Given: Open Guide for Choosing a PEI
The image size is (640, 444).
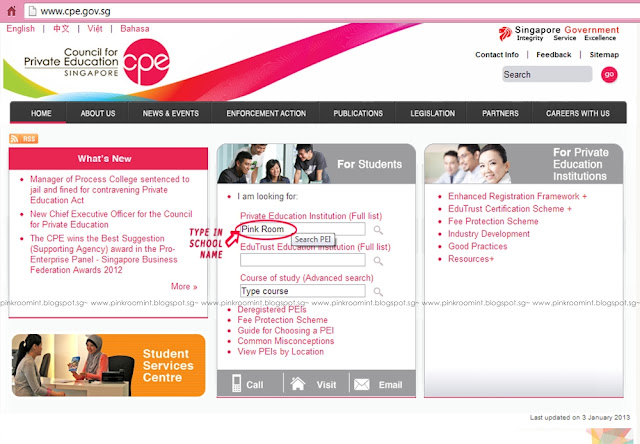Looking at the screenshot, I should coord(286,331).
